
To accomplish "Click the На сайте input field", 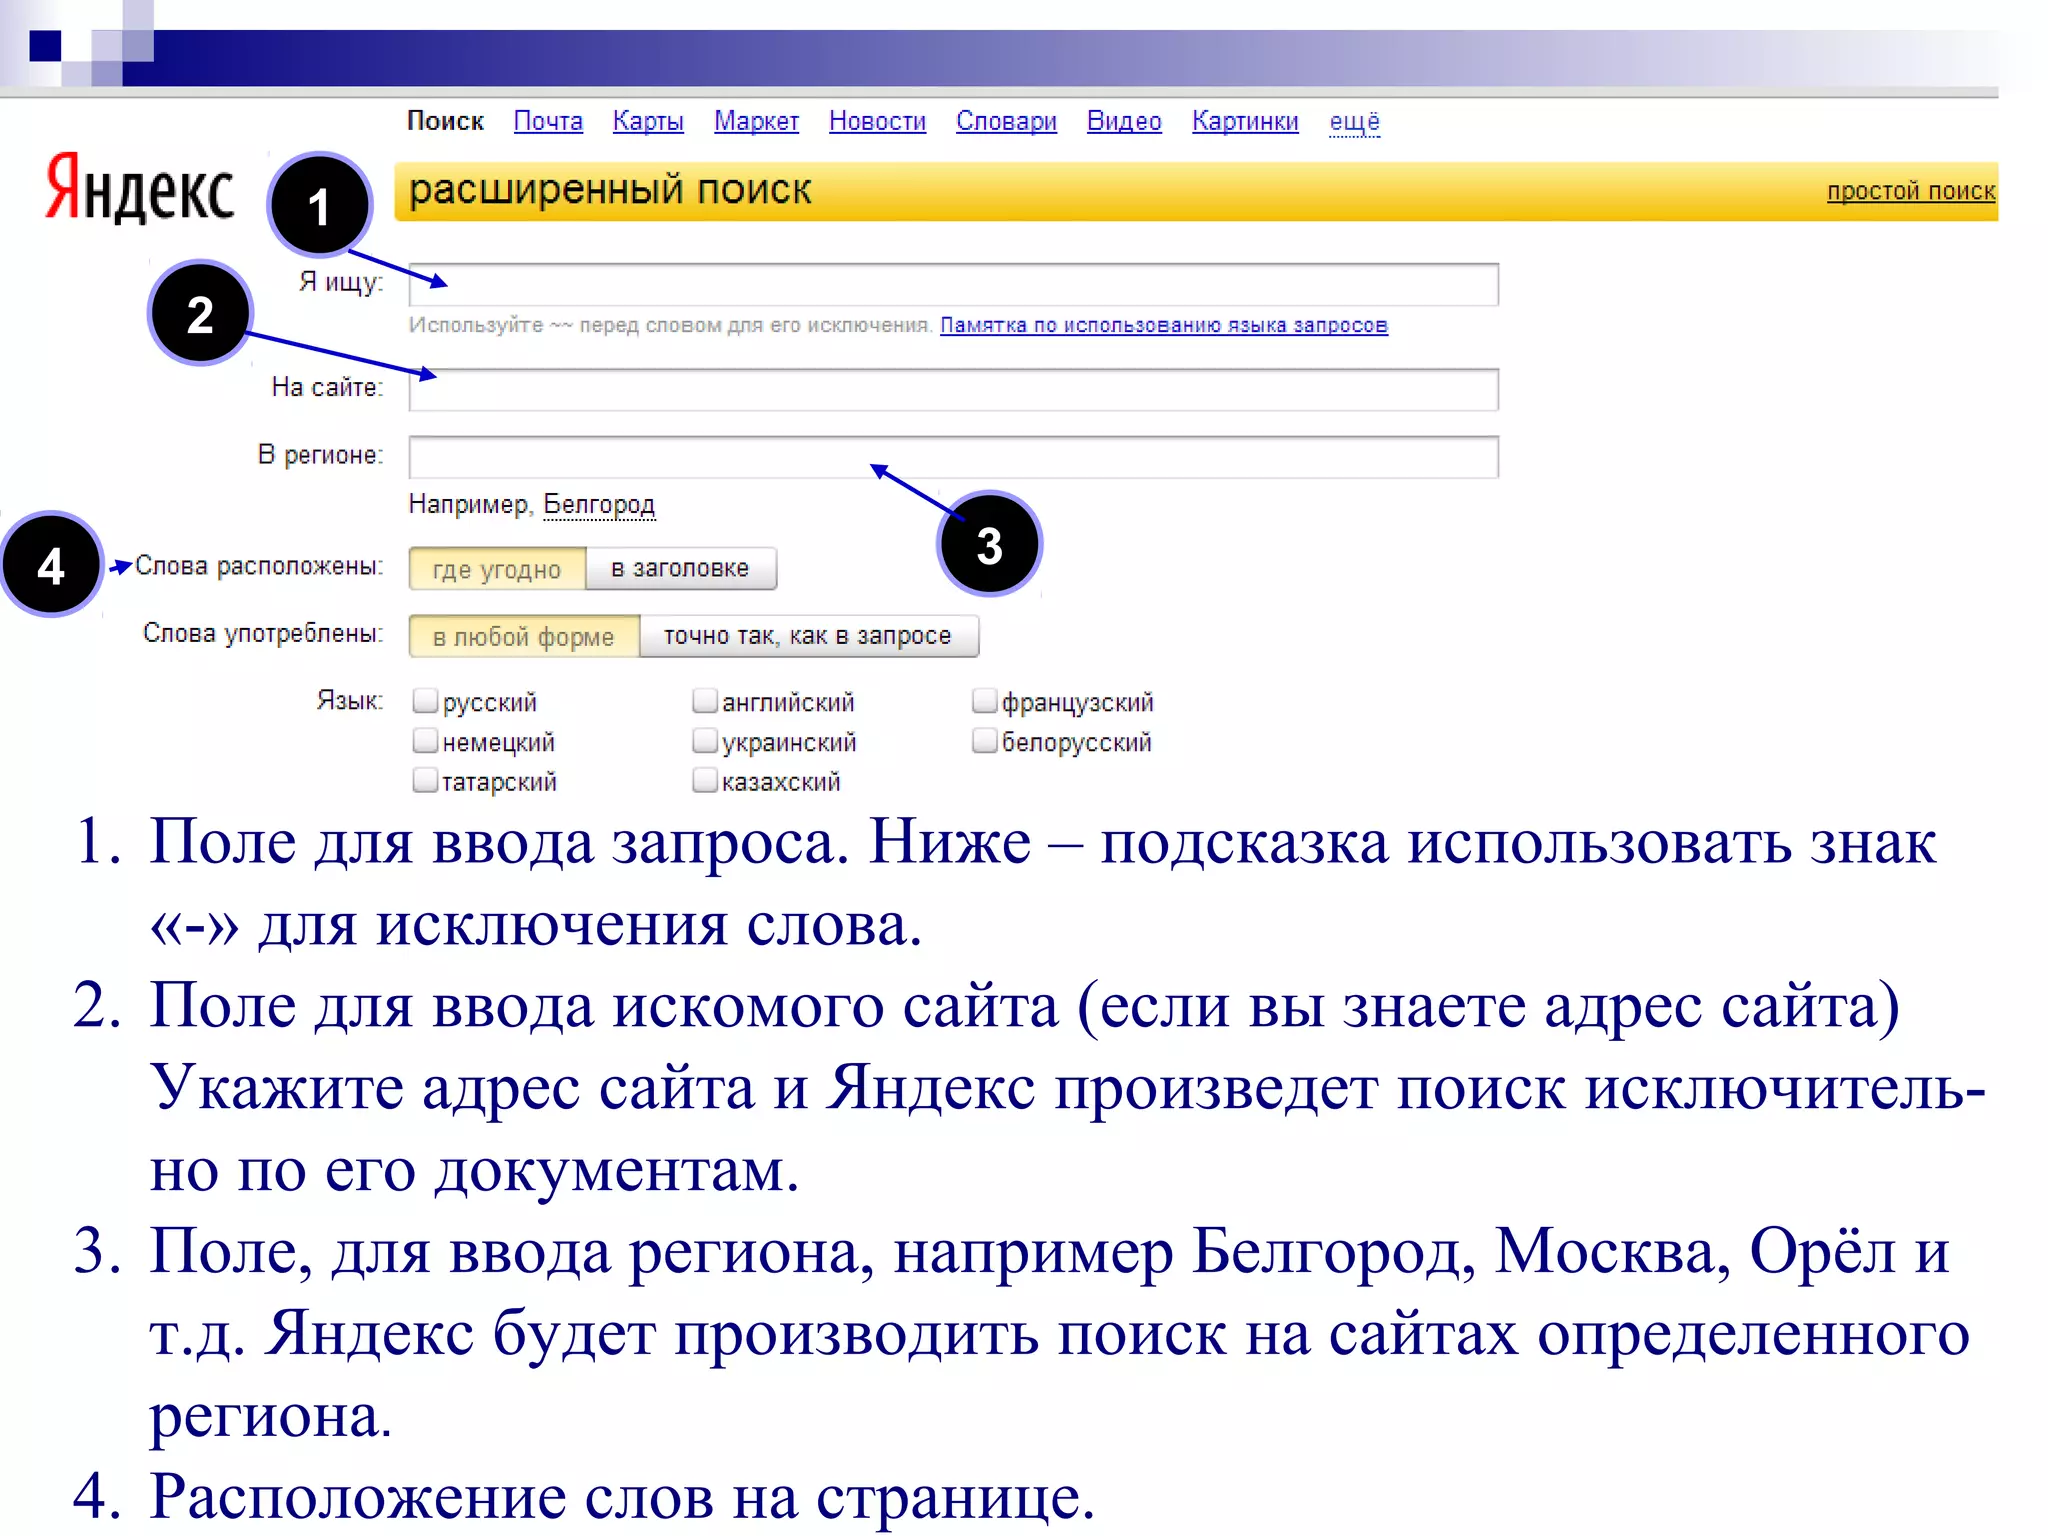I will point(953,389).
